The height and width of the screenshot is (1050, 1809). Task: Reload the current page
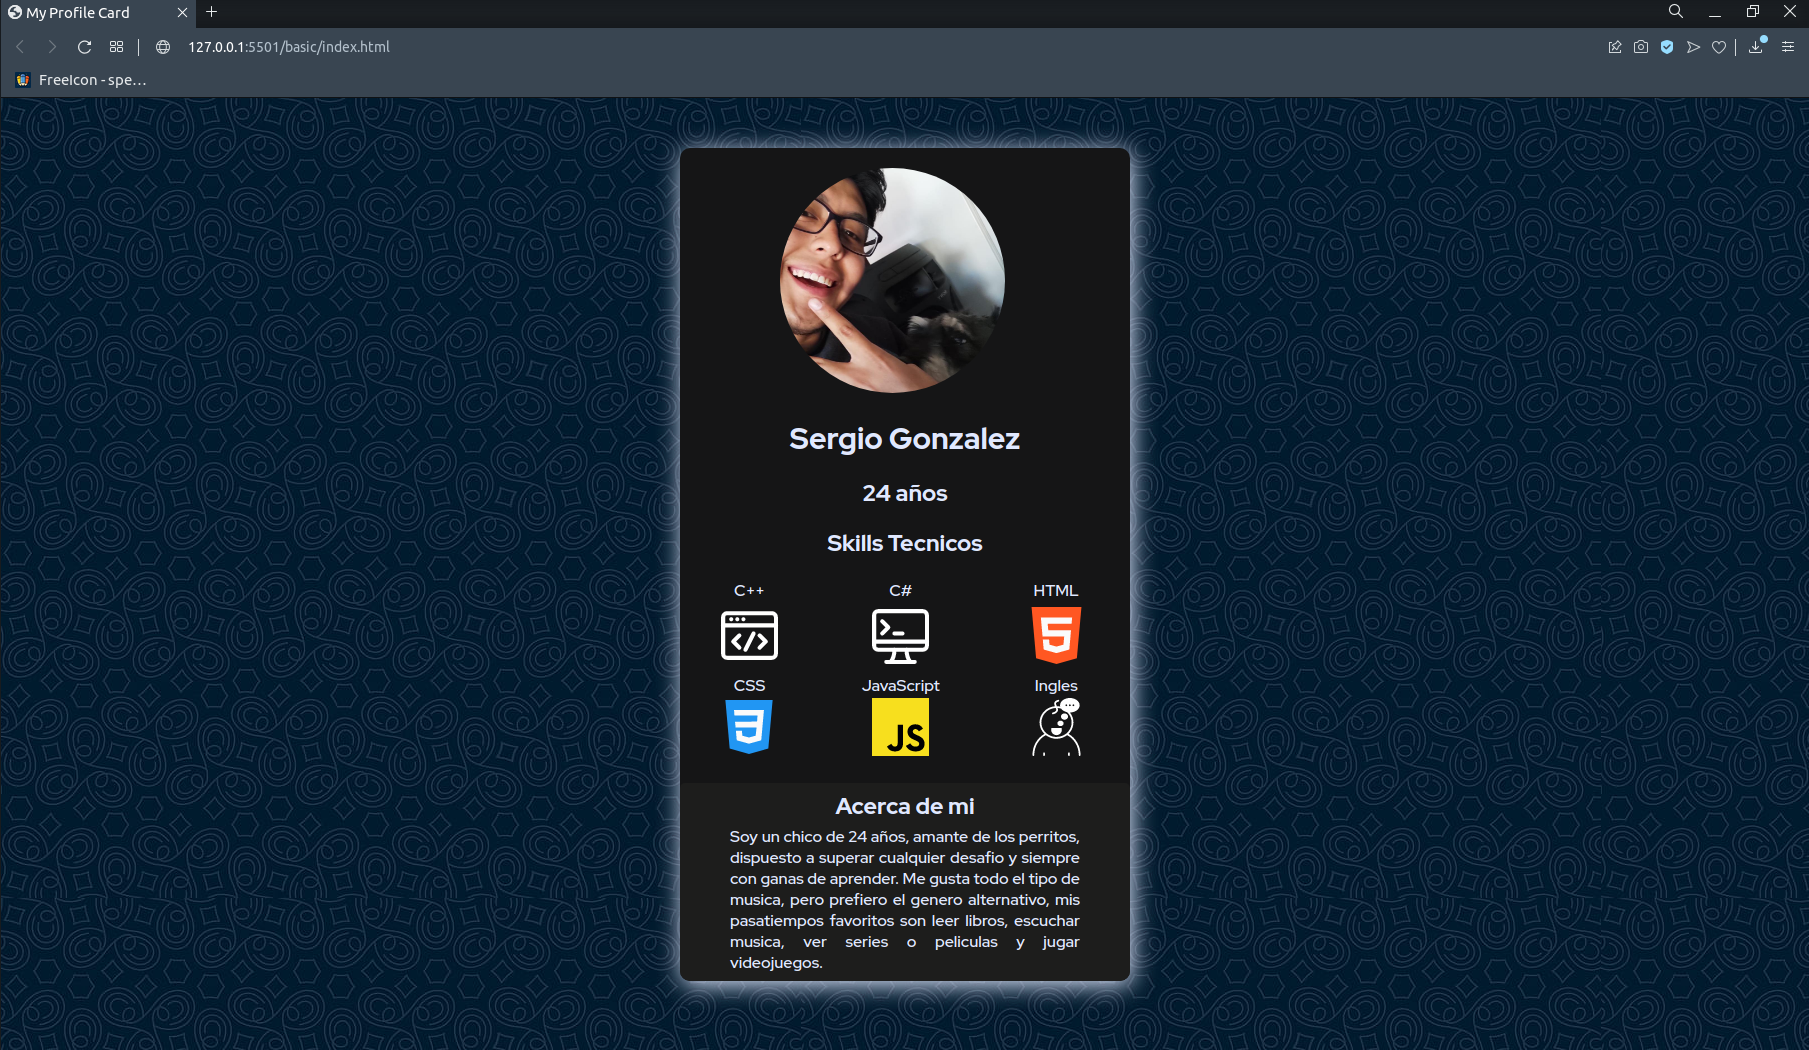point(84,46)
